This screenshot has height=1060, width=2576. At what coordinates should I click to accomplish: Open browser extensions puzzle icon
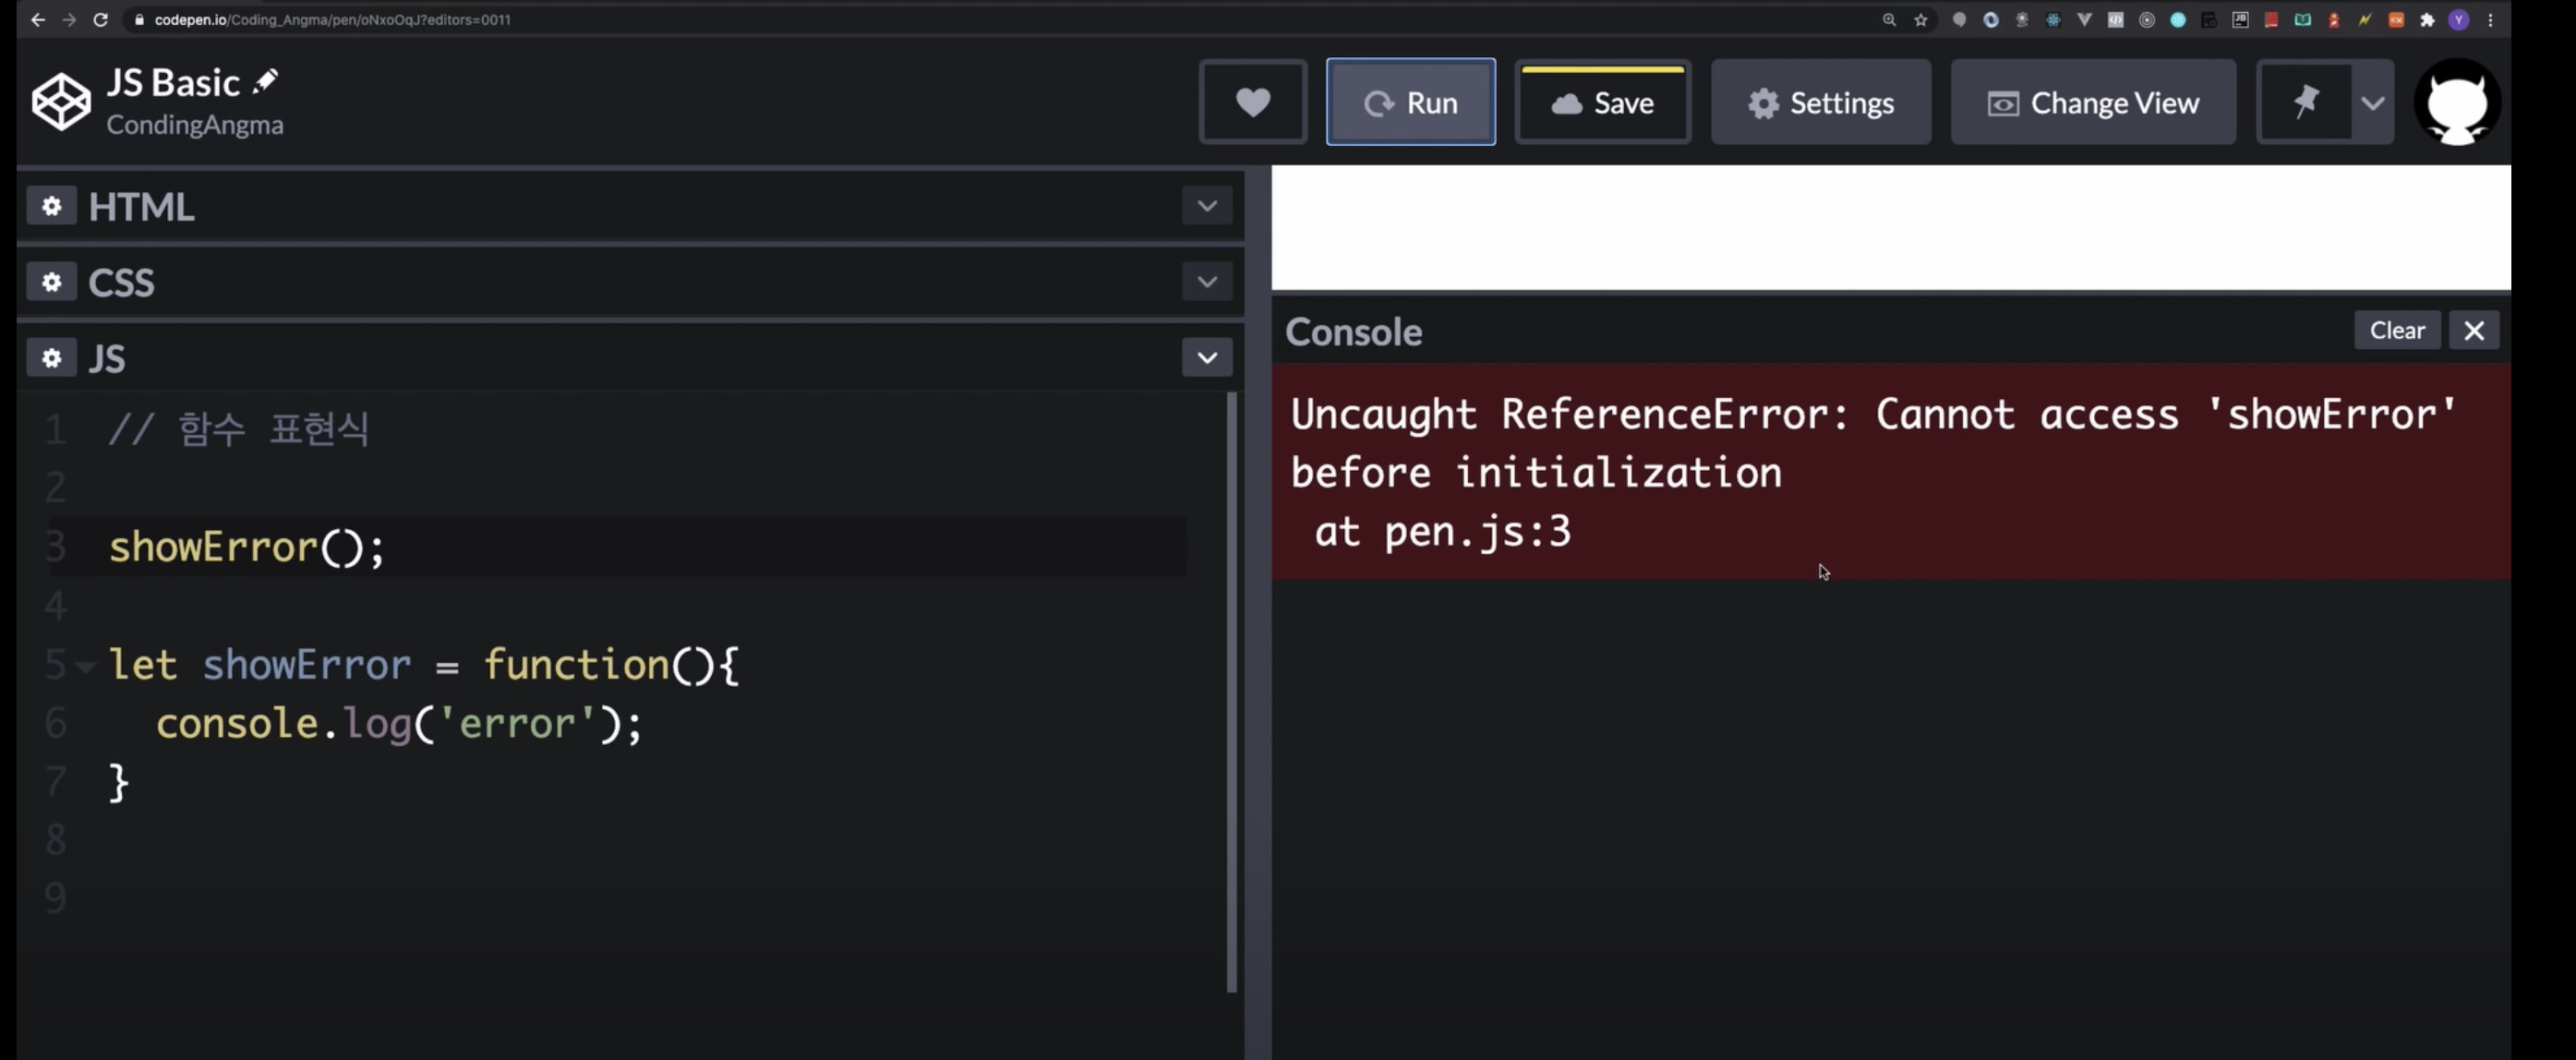[2427, 20]
